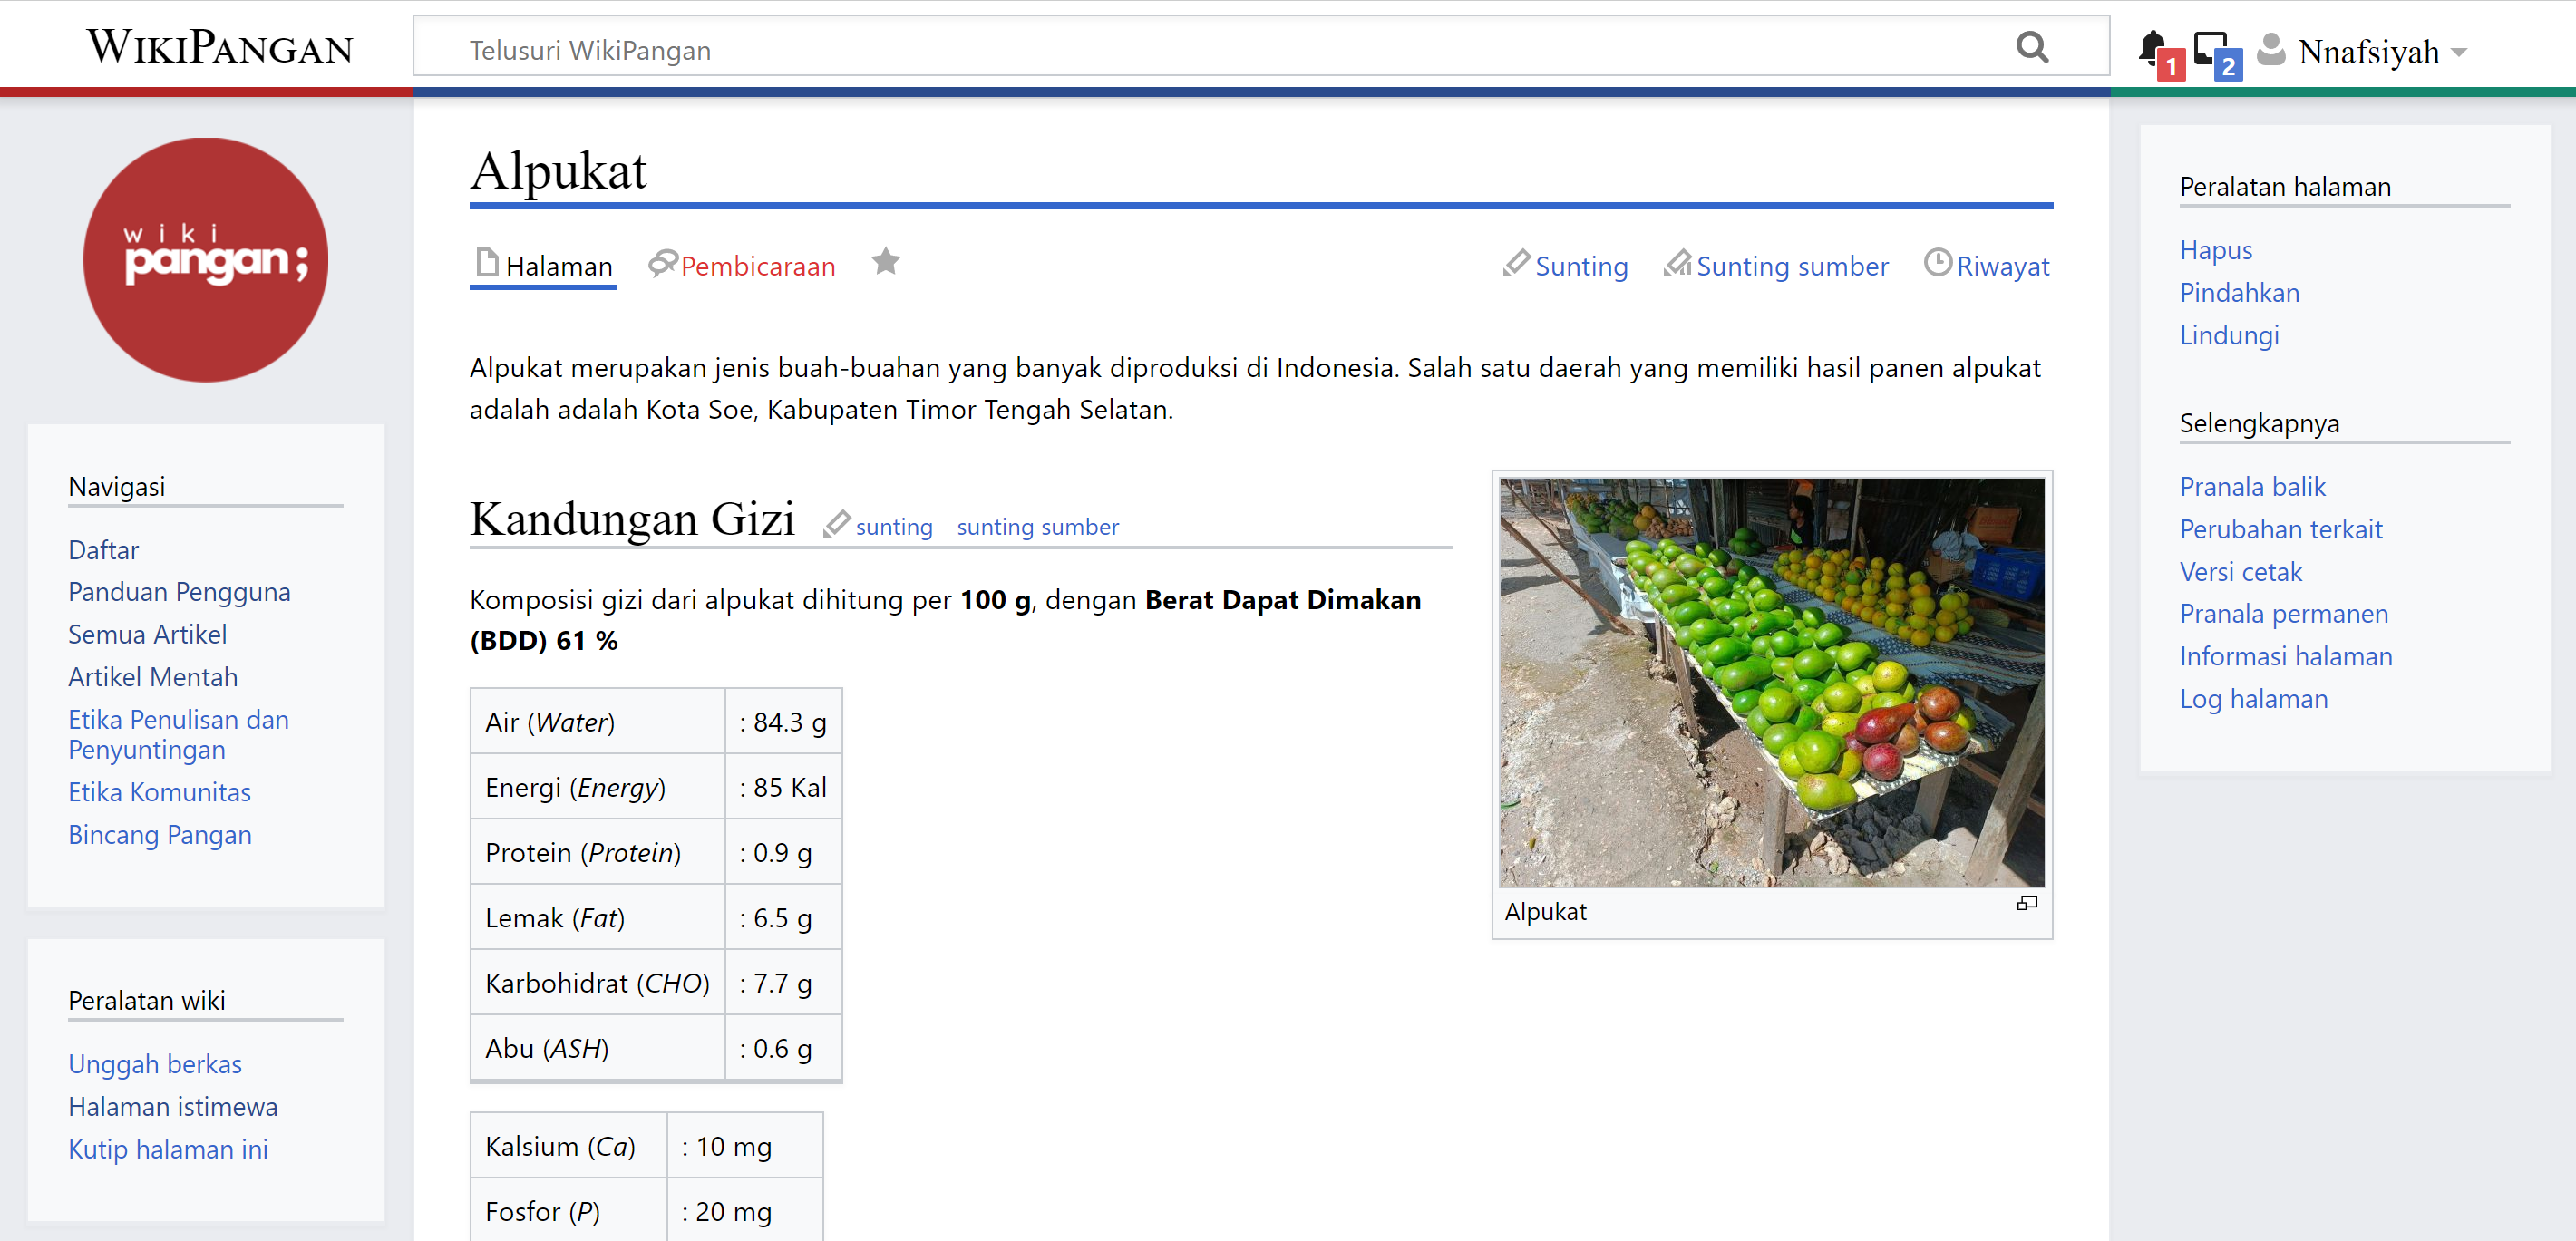The image size is (2576, 1241).
Task: Select the Halaman tab
Action: [x=557, y=266]
